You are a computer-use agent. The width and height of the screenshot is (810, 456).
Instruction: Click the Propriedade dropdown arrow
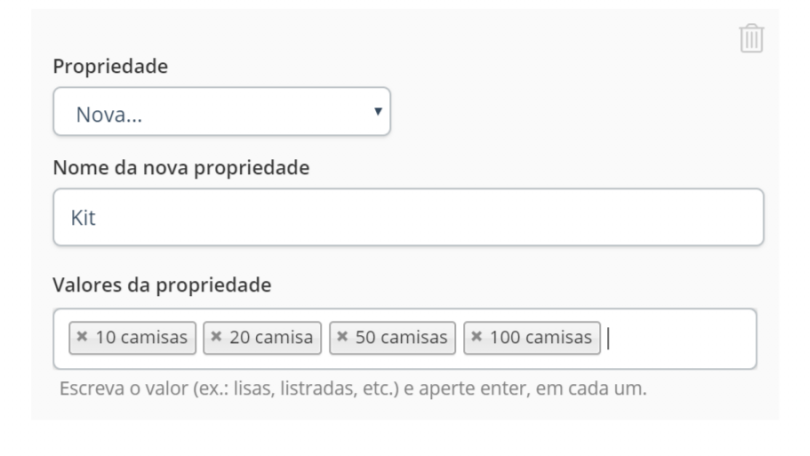click(x=378, y=111)
